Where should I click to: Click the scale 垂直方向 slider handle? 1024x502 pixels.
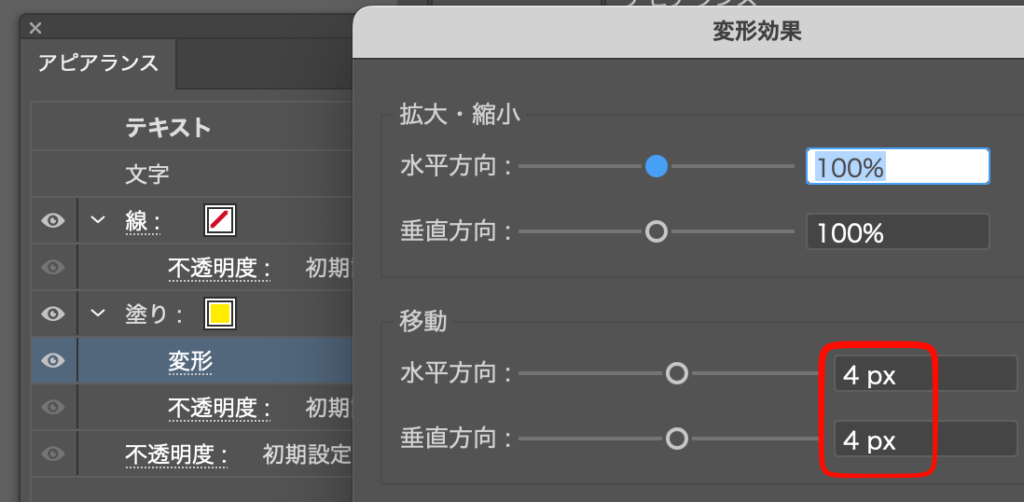pyautogui.click(x=656, y=232)
